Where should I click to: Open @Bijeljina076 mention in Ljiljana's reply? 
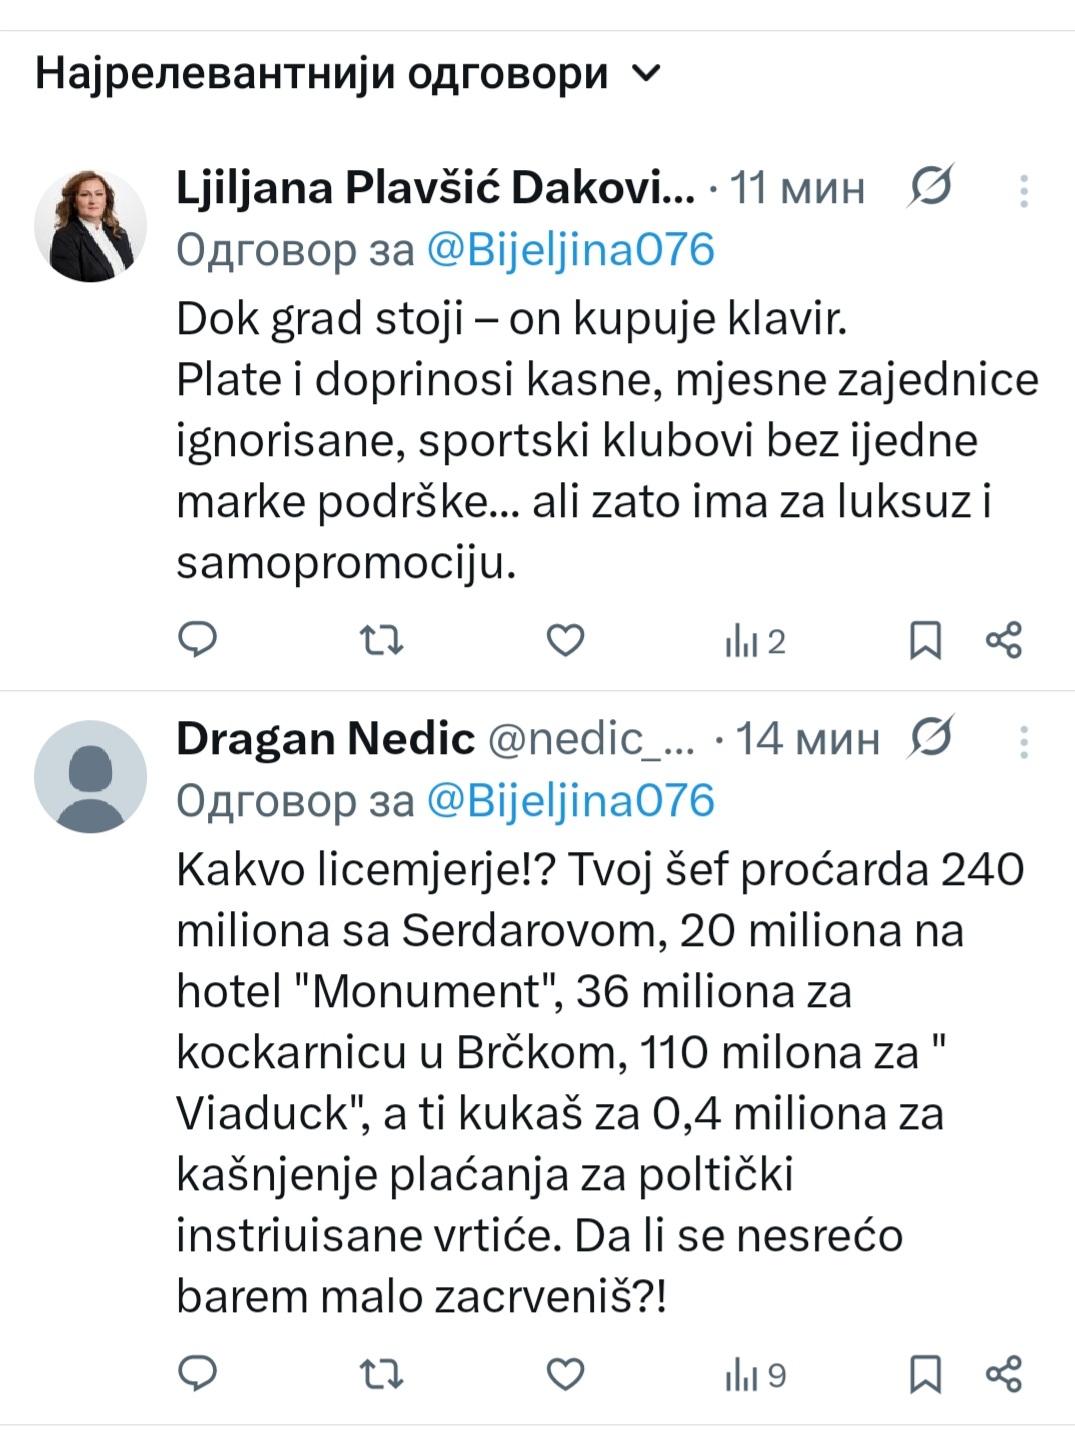(570, 250)
